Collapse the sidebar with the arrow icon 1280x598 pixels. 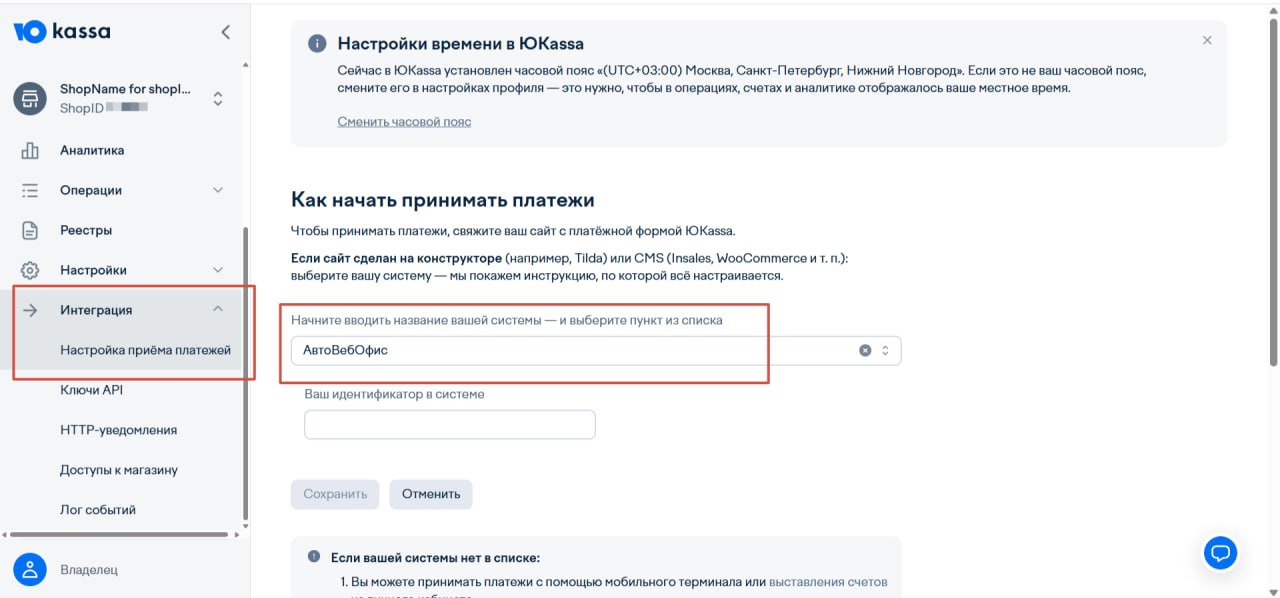tap(225, 32)
